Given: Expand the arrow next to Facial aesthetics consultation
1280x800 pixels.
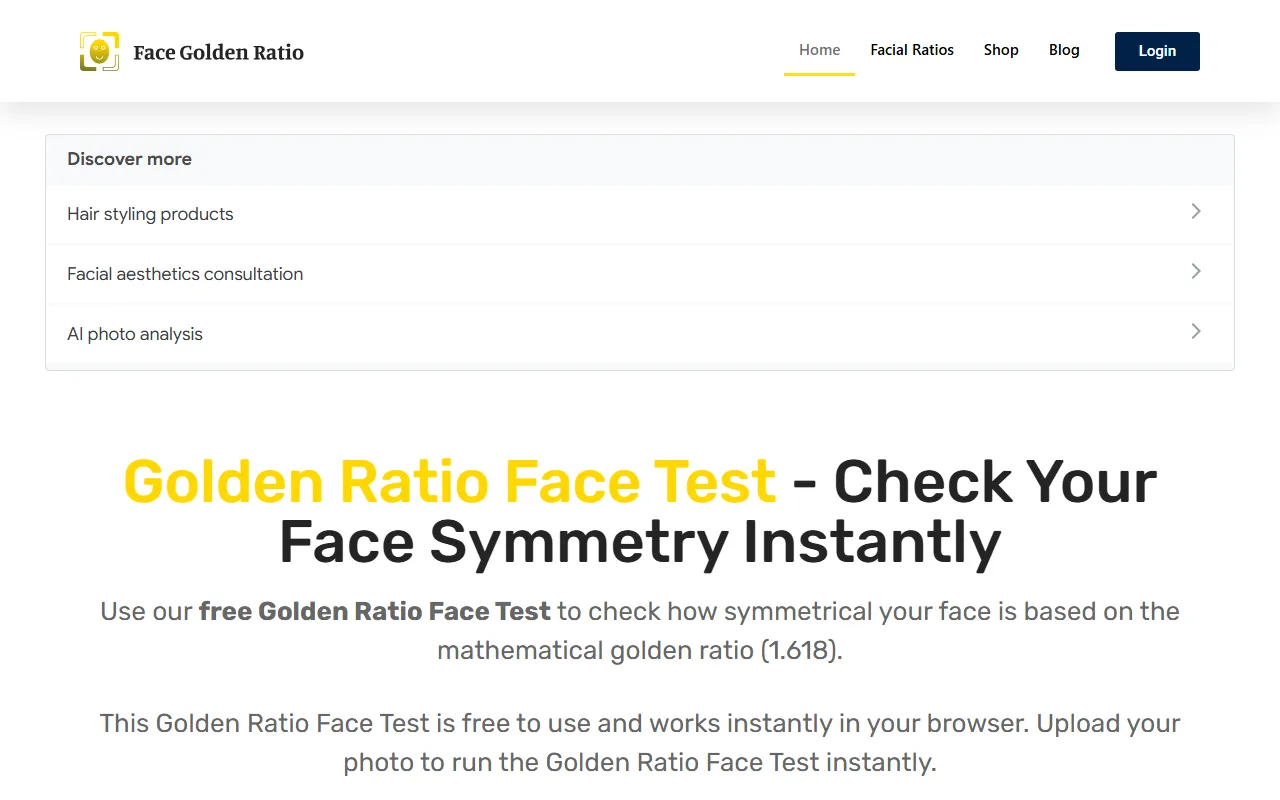Looking at the screenshot, I should click(x=1195, y=271).
